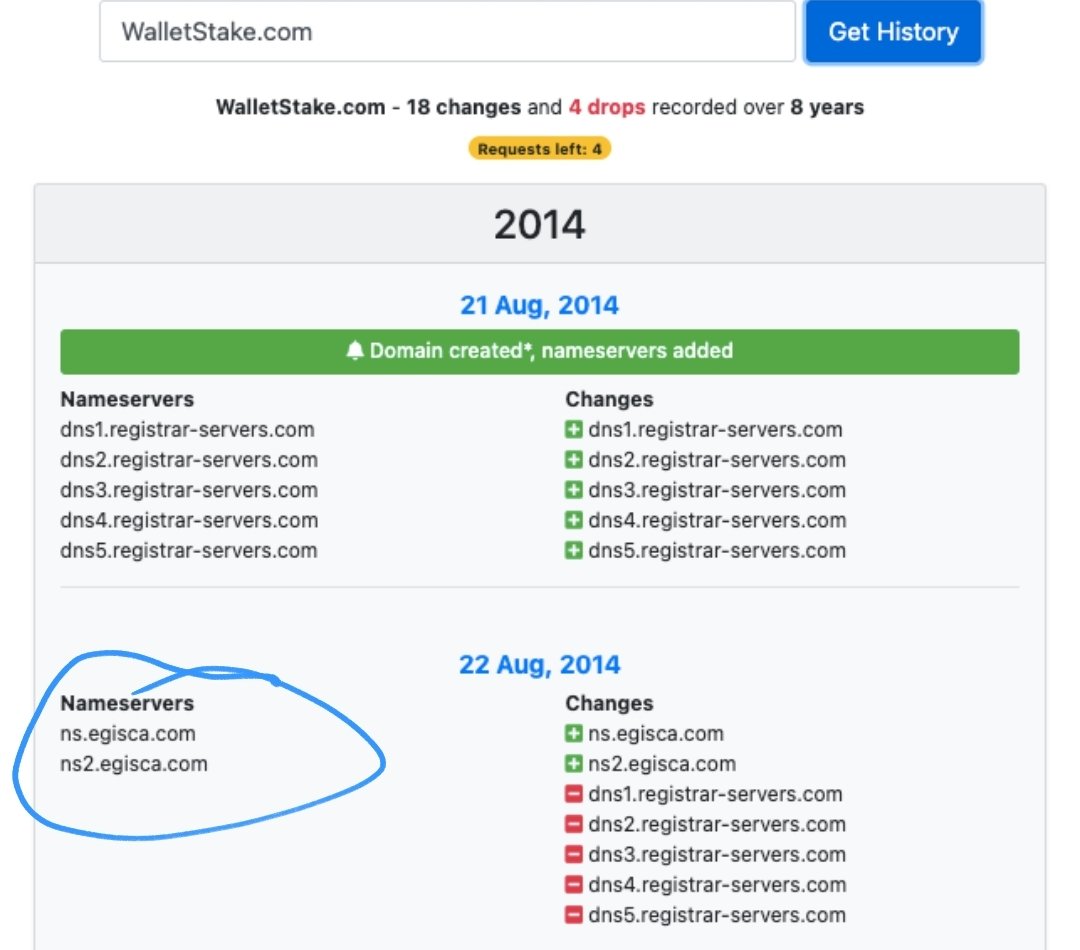Click green plus icon beside dns4.registrar-servers.com
The image size is (1080, 950).
click(x=574, y=520)
